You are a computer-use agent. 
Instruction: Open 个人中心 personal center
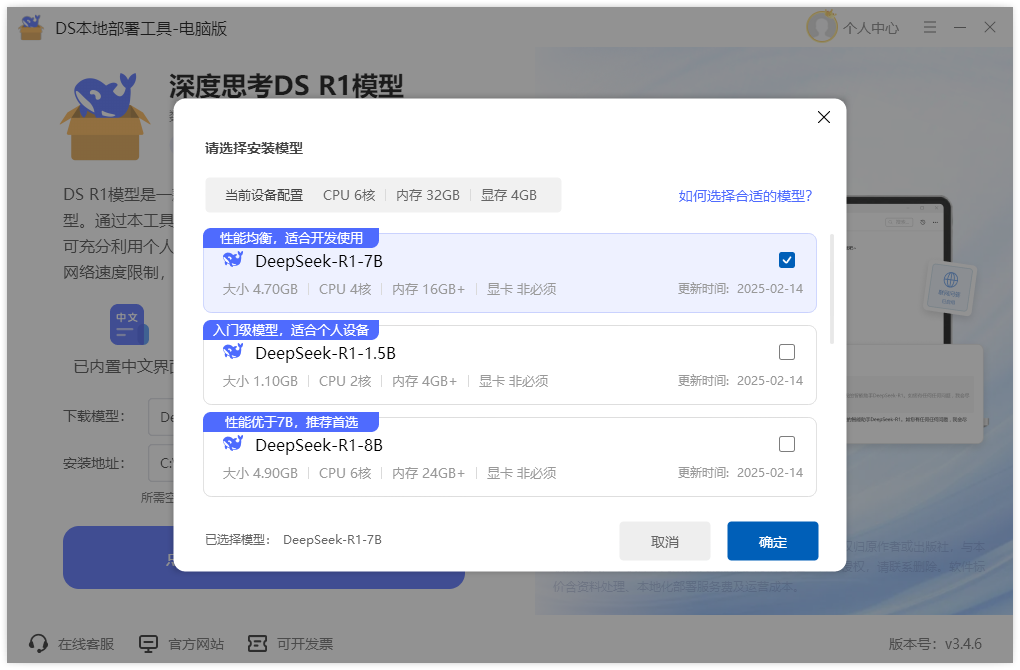870,28
